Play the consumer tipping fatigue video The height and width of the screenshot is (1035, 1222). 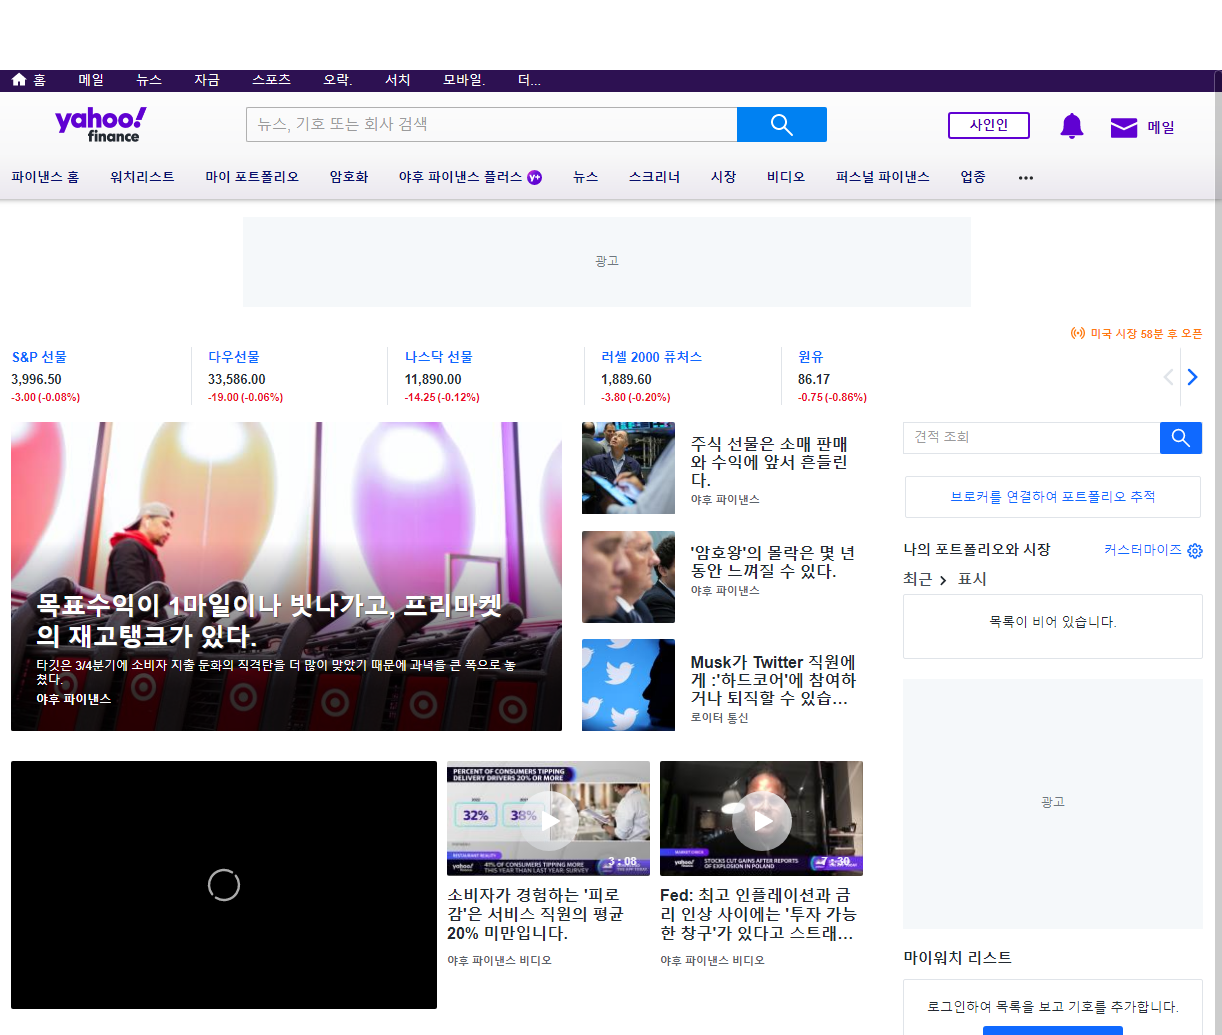(x=548, y=819)
